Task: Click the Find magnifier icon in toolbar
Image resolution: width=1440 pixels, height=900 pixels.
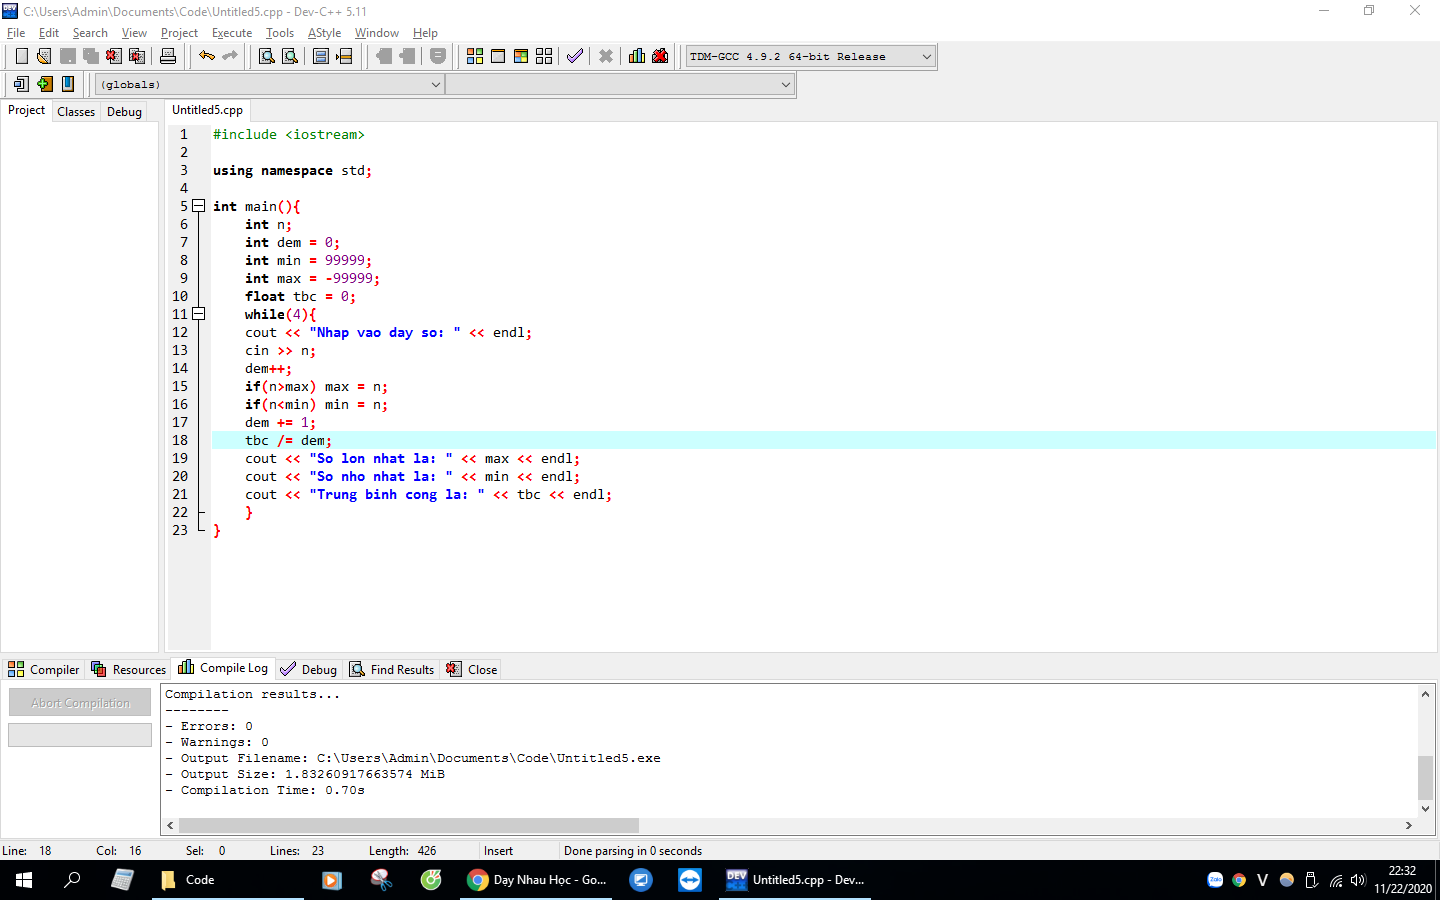Action: (x=267, y=57)
